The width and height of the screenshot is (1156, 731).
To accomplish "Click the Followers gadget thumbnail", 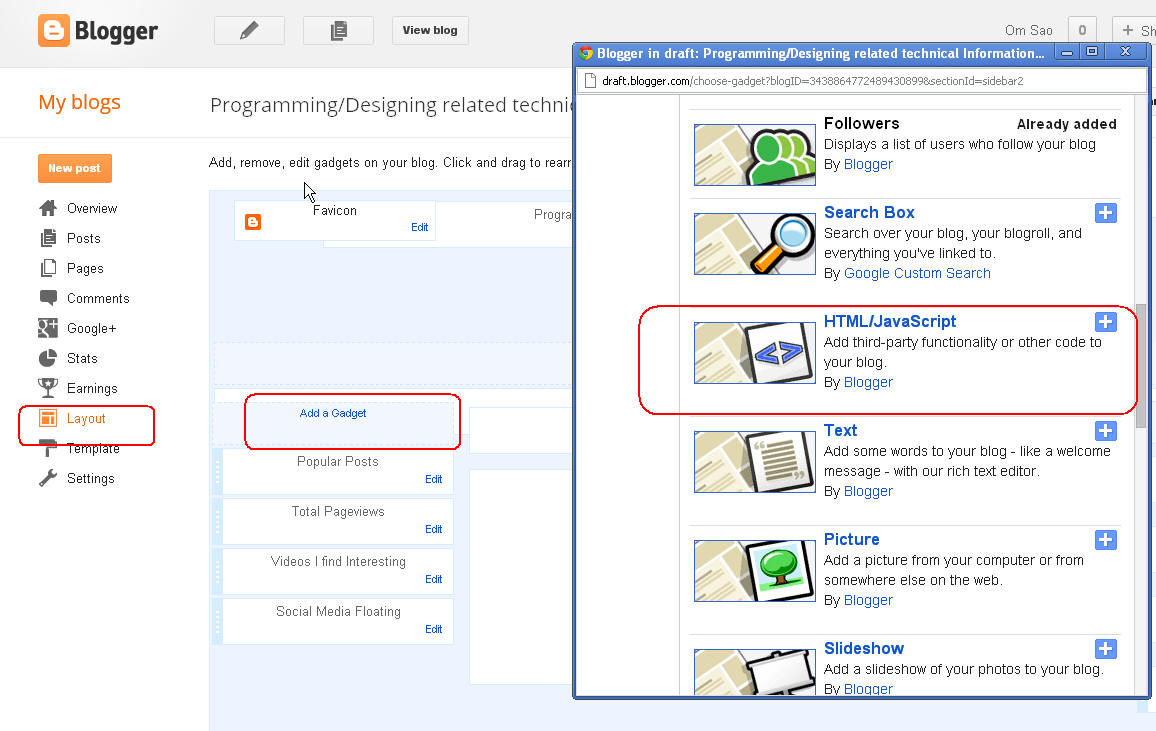I will pyautogui.click(x=754, y=155).
